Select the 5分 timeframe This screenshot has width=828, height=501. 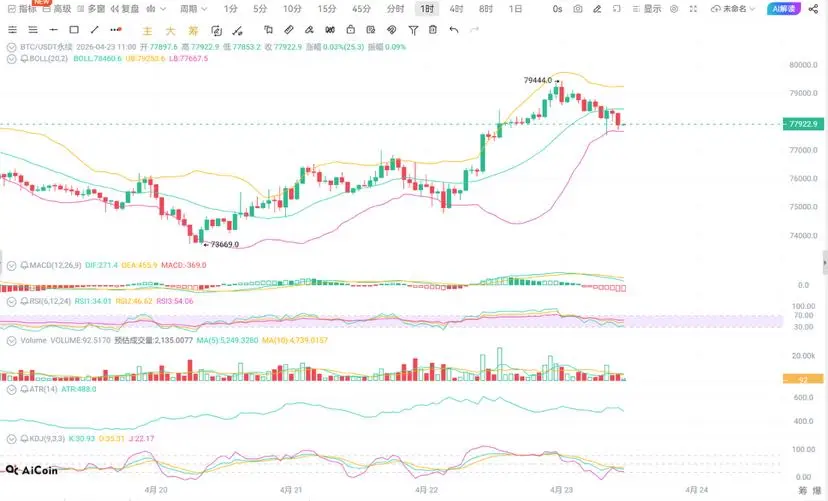tap(260, 9)
